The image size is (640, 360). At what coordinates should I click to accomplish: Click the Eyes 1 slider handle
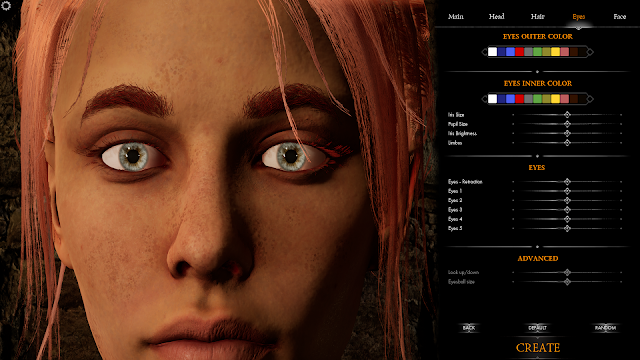coord(567,191)
